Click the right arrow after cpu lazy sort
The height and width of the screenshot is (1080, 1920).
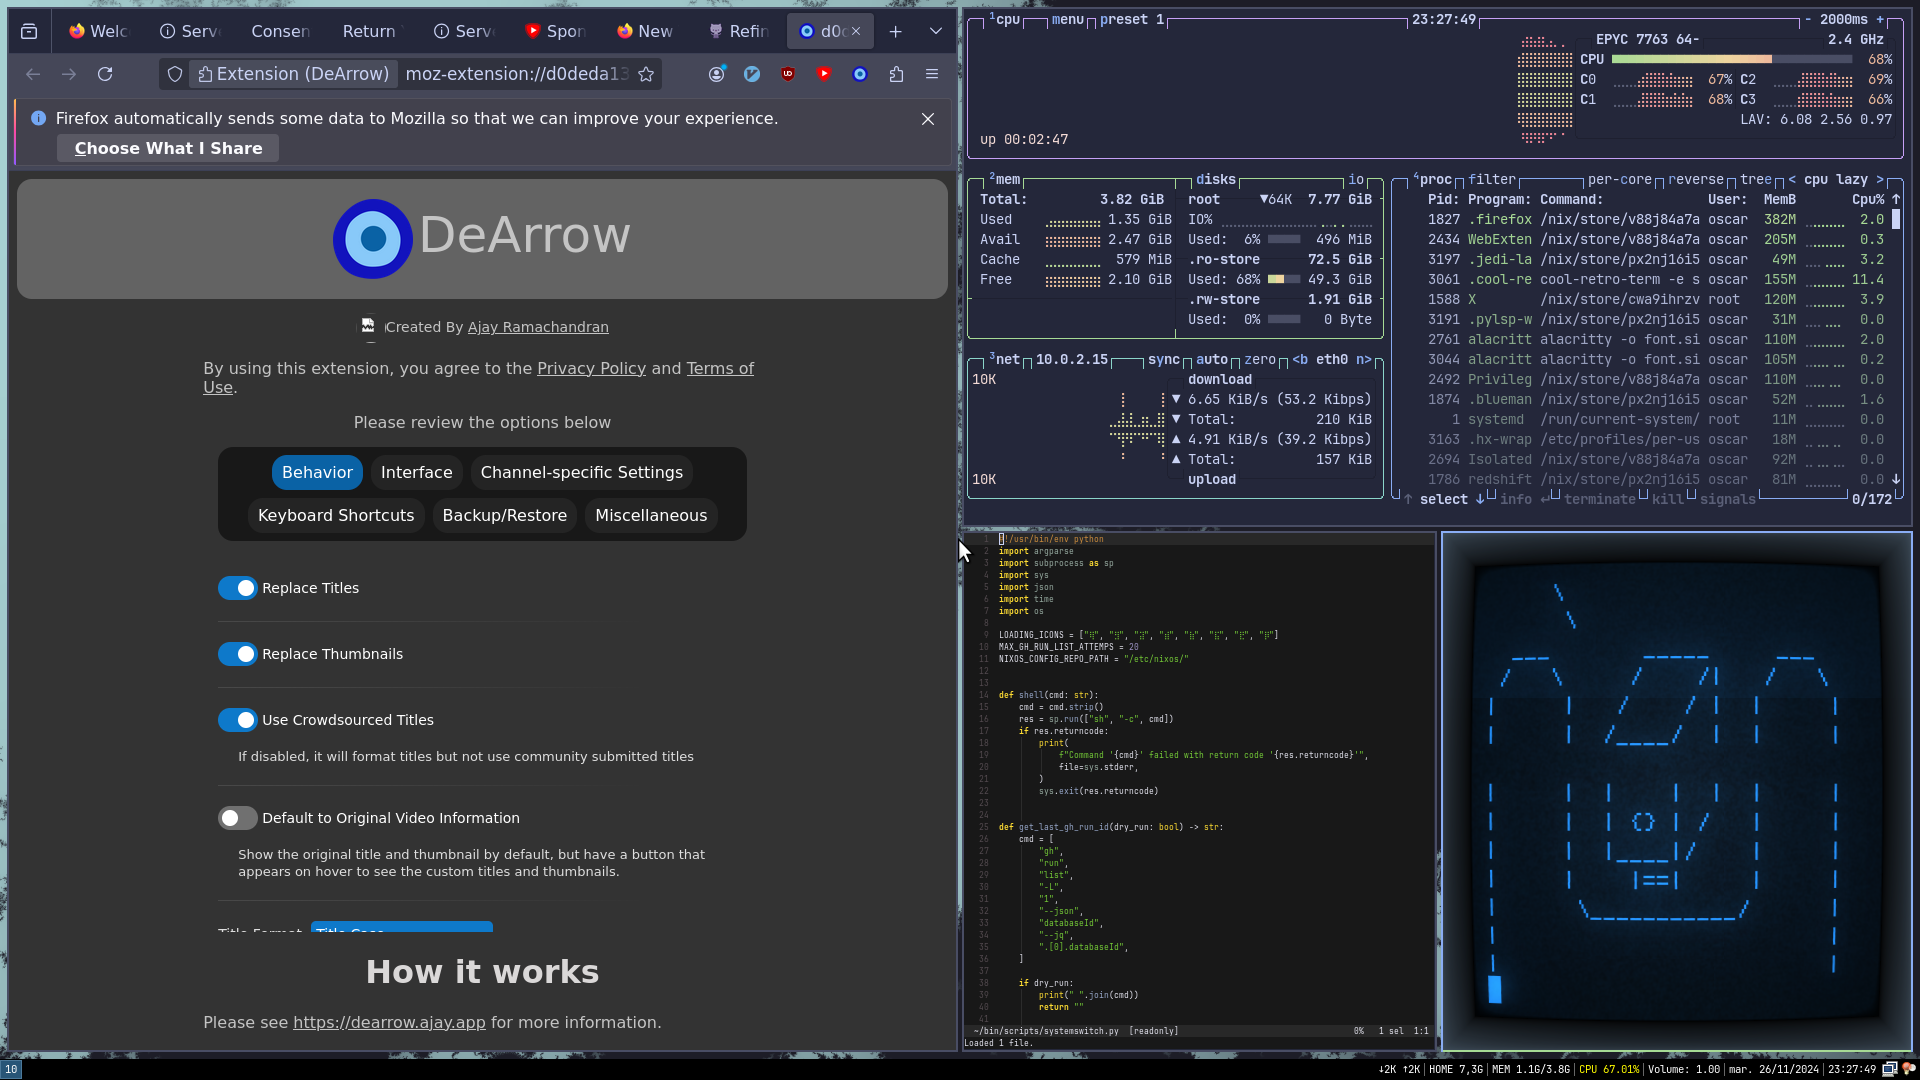point(1880,180)
